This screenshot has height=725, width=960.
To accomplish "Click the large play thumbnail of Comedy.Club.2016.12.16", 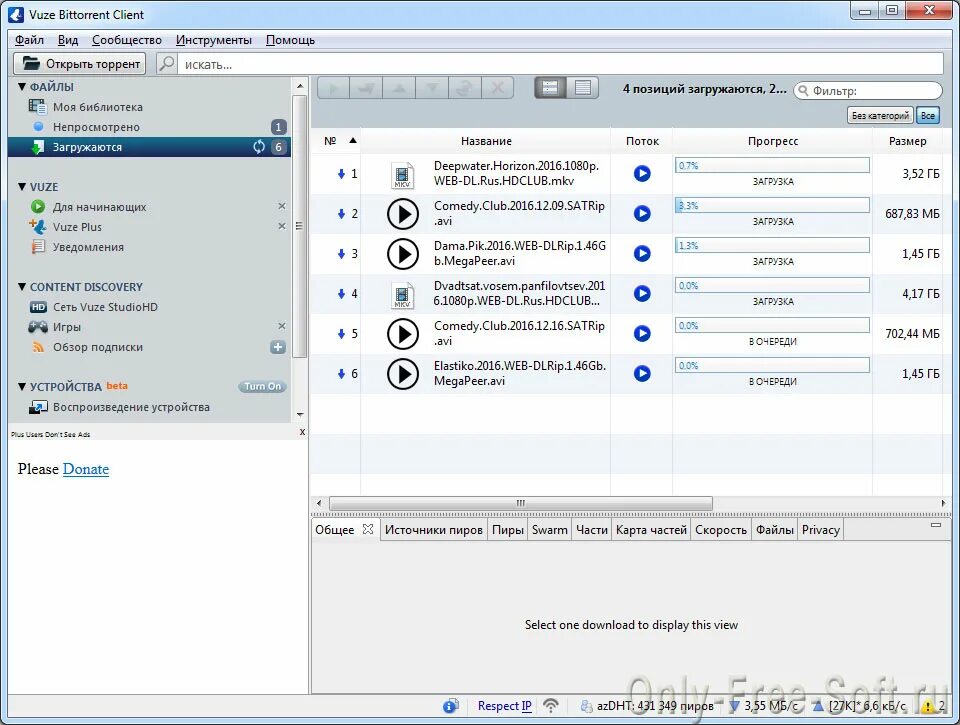I will [x=403, y=334].
